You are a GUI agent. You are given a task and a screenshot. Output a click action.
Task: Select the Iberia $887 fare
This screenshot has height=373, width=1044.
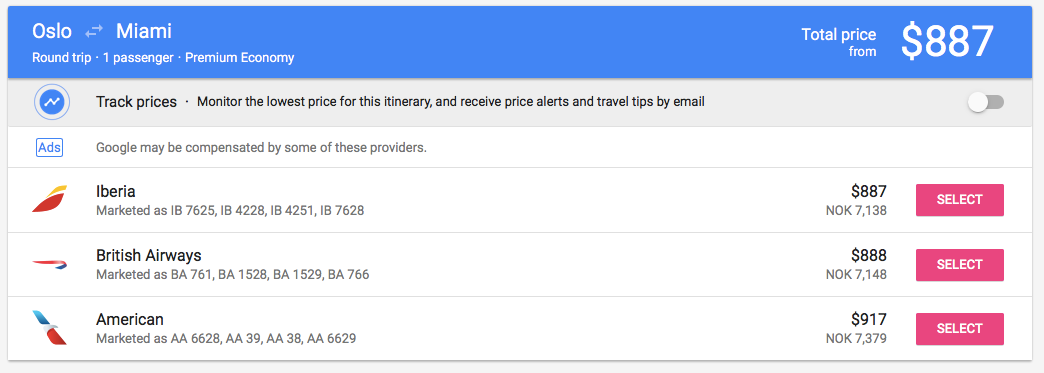pos(959,200)
